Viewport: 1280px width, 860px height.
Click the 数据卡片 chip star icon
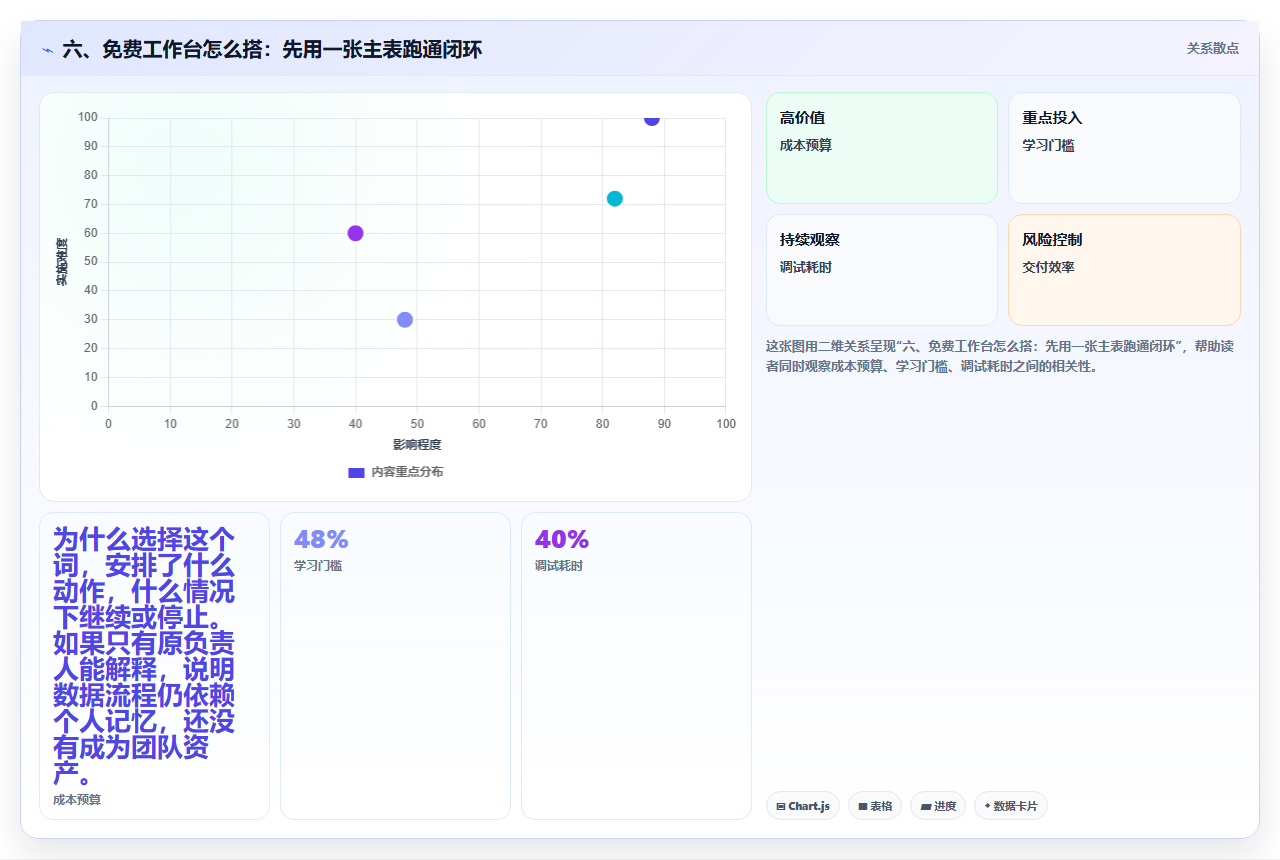(x=987, y=806)
